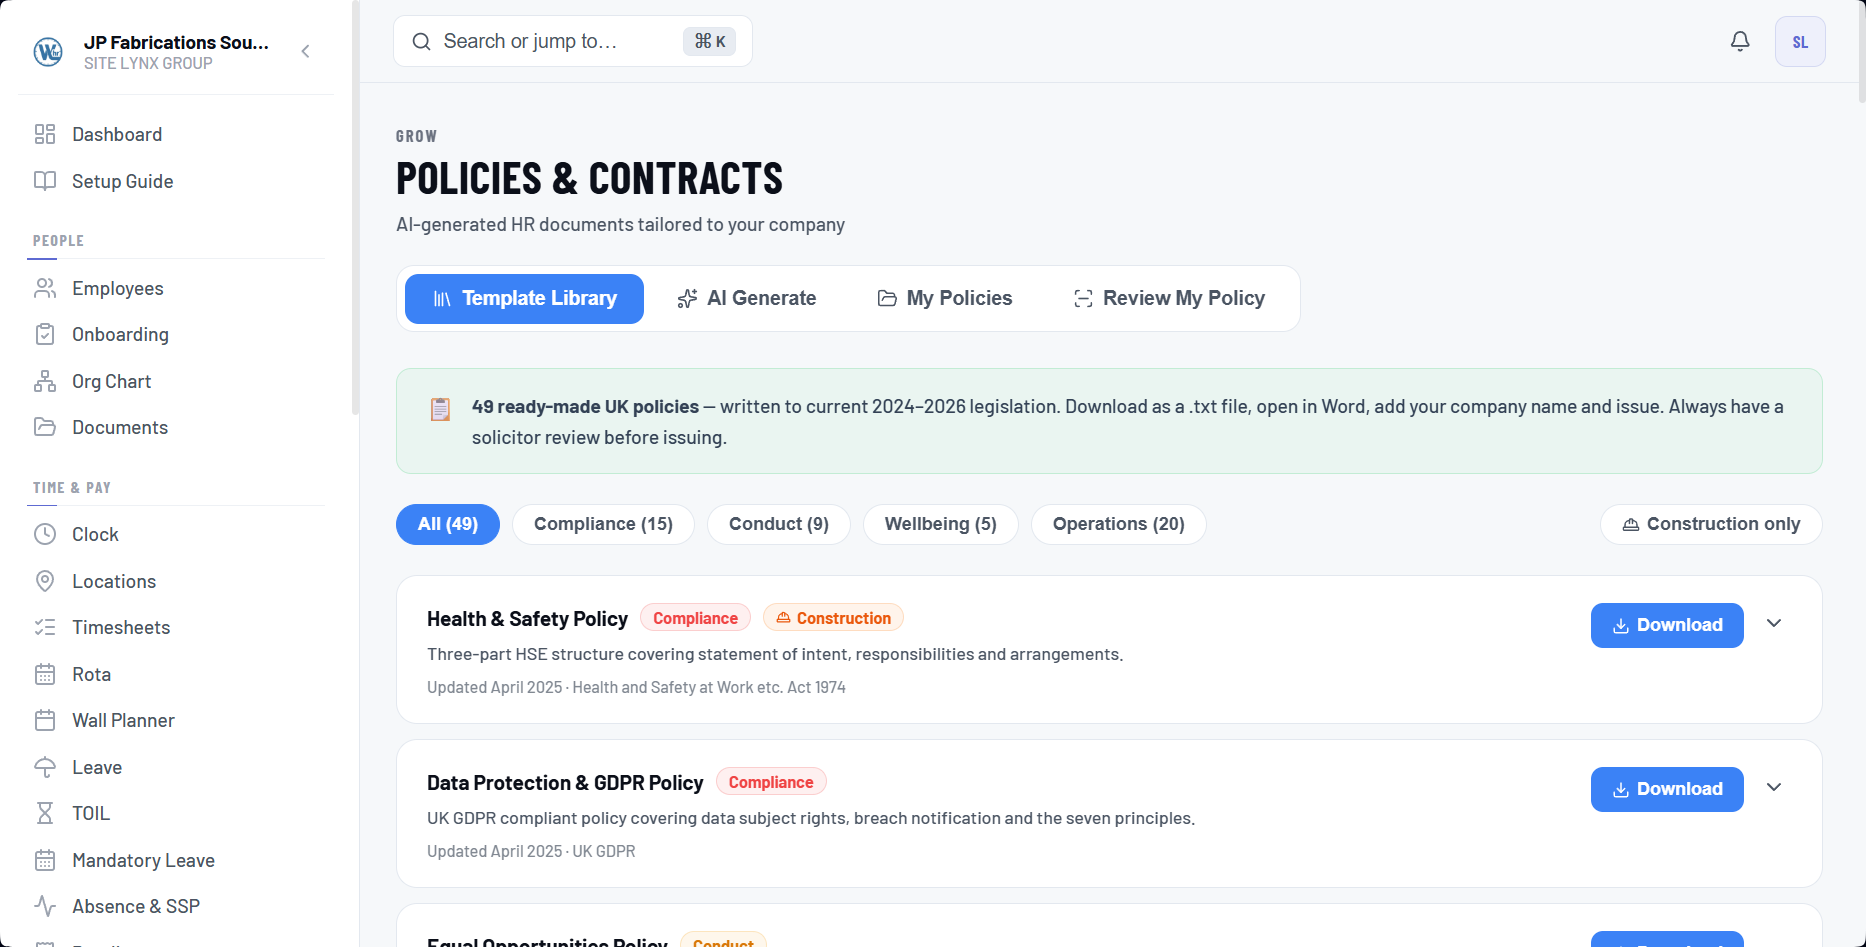
Task: Expand the Data Protection & GDPR Policy card
Action: (x=1774, y=788)
